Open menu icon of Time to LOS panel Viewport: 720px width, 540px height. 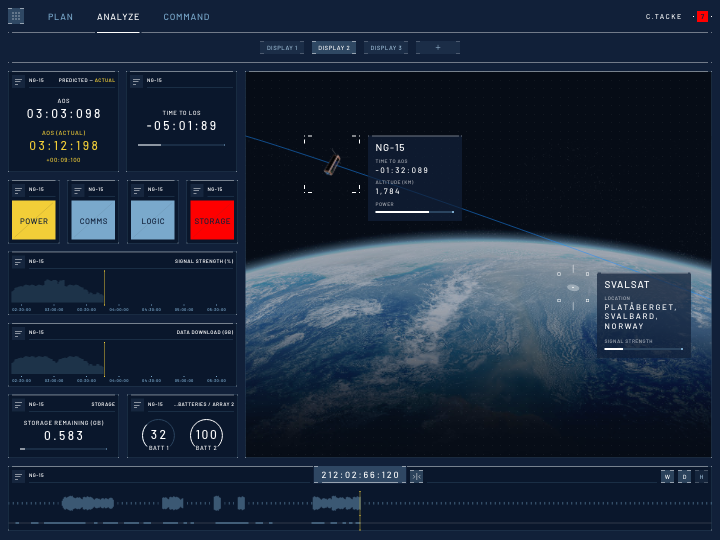coord(136,82)
